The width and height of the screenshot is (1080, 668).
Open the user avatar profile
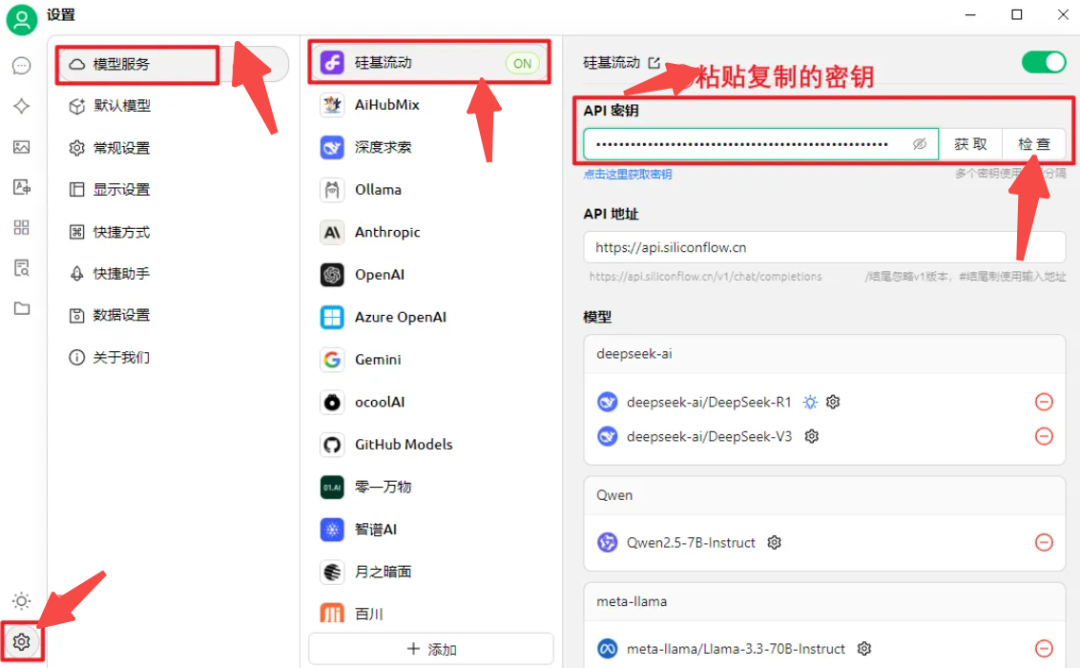click(21, 19)
